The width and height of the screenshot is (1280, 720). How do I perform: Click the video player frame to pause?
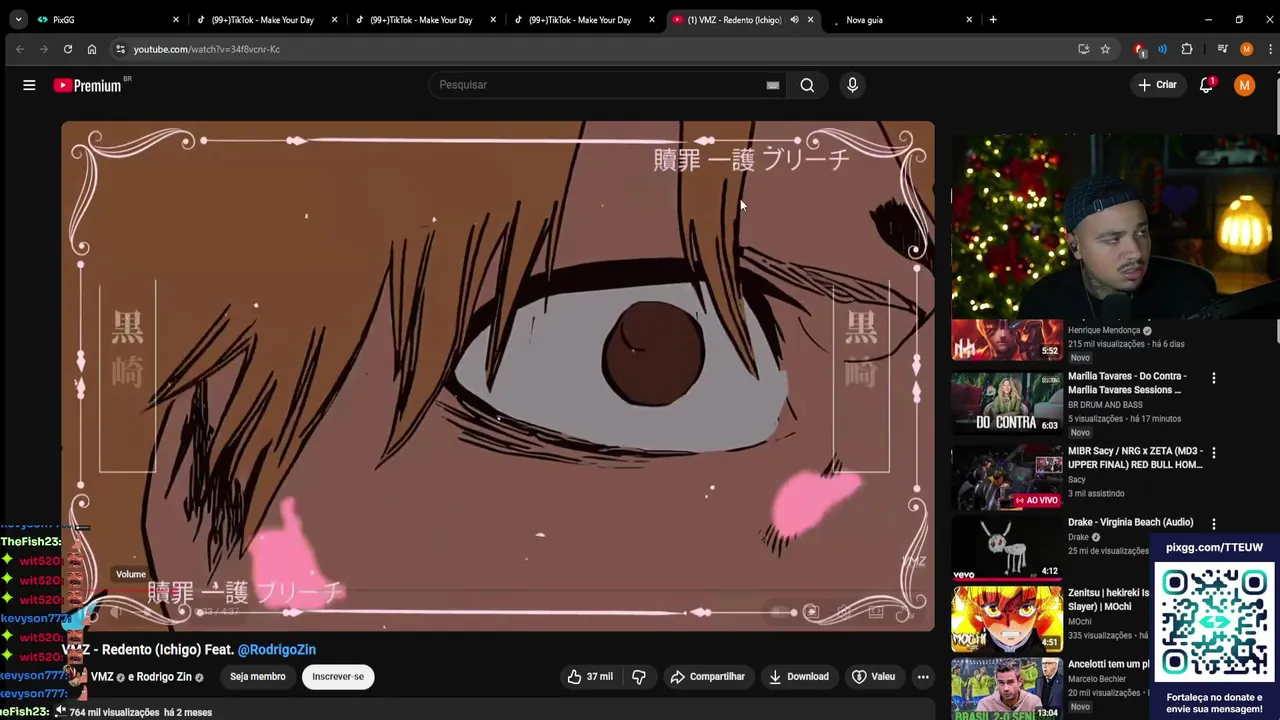498,375
